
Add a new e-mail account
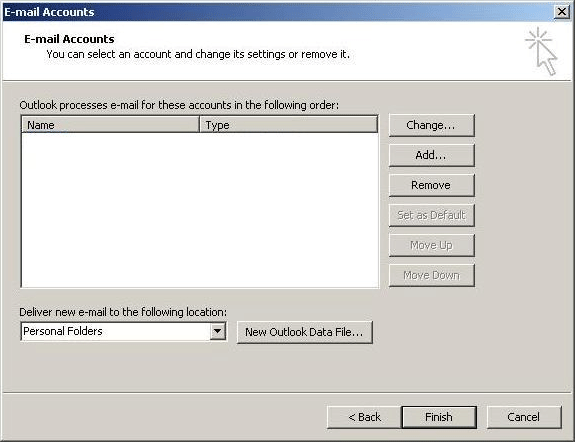(432, 155)
